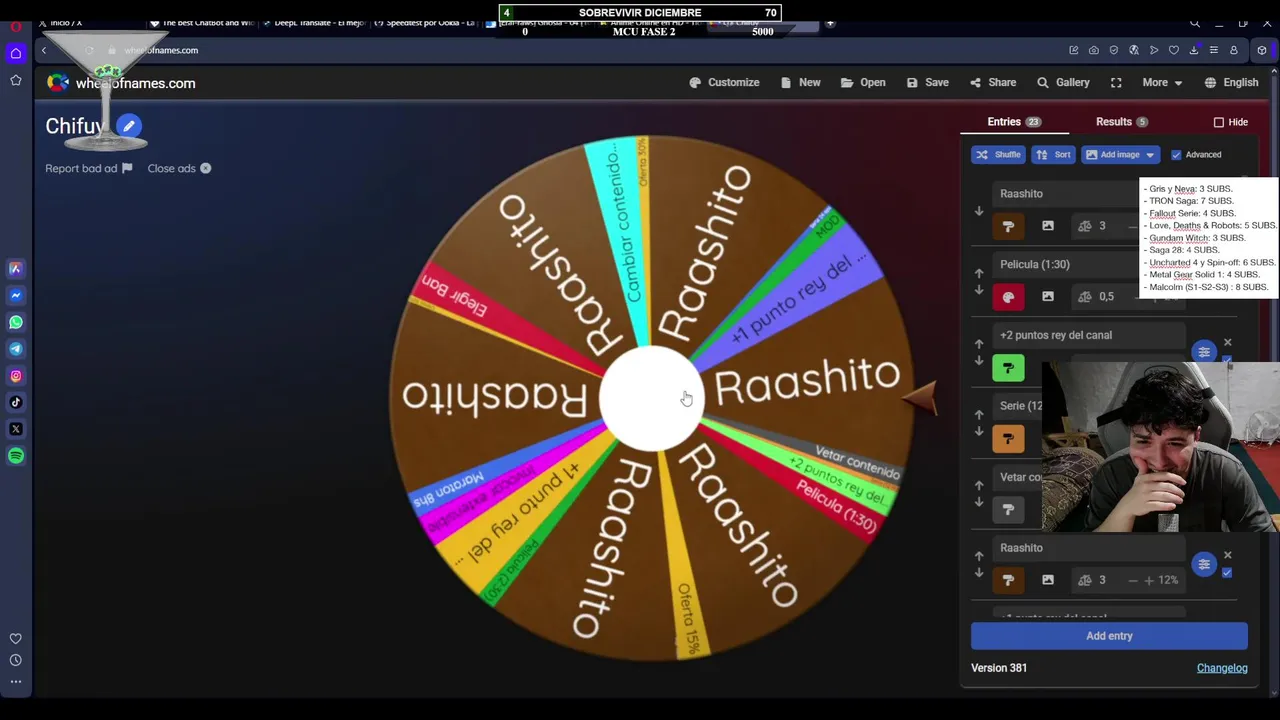Decrease weight of last Raashito entry
Image resolution: width=1280 pixels, height=720 pixels.
1132,580
